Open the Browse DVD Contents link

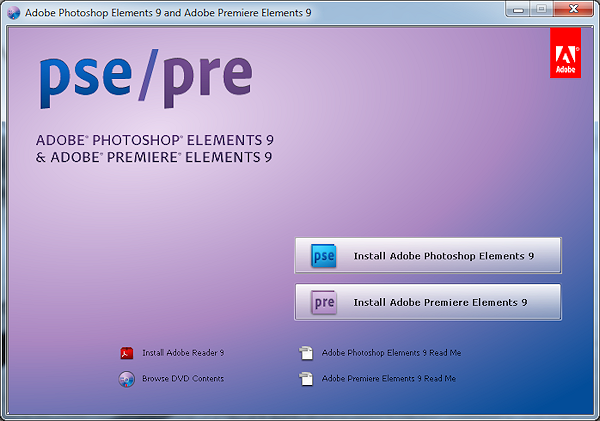pos(183,379)
